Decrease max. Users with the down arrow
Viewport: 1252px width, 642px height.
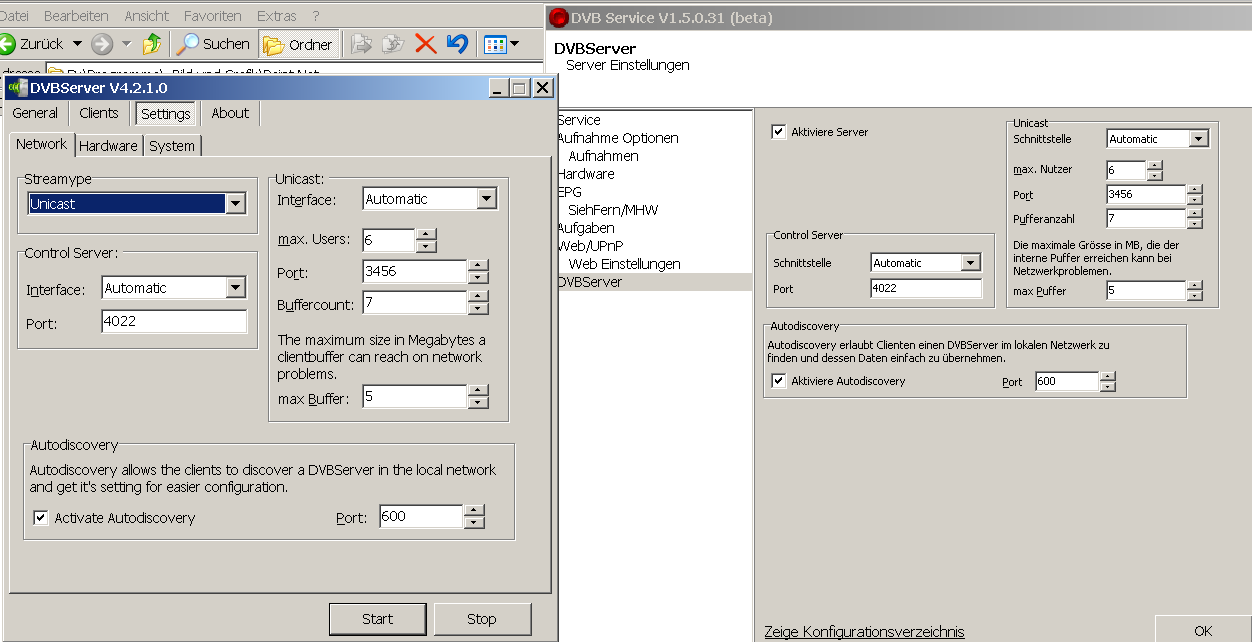click(426, 246)
